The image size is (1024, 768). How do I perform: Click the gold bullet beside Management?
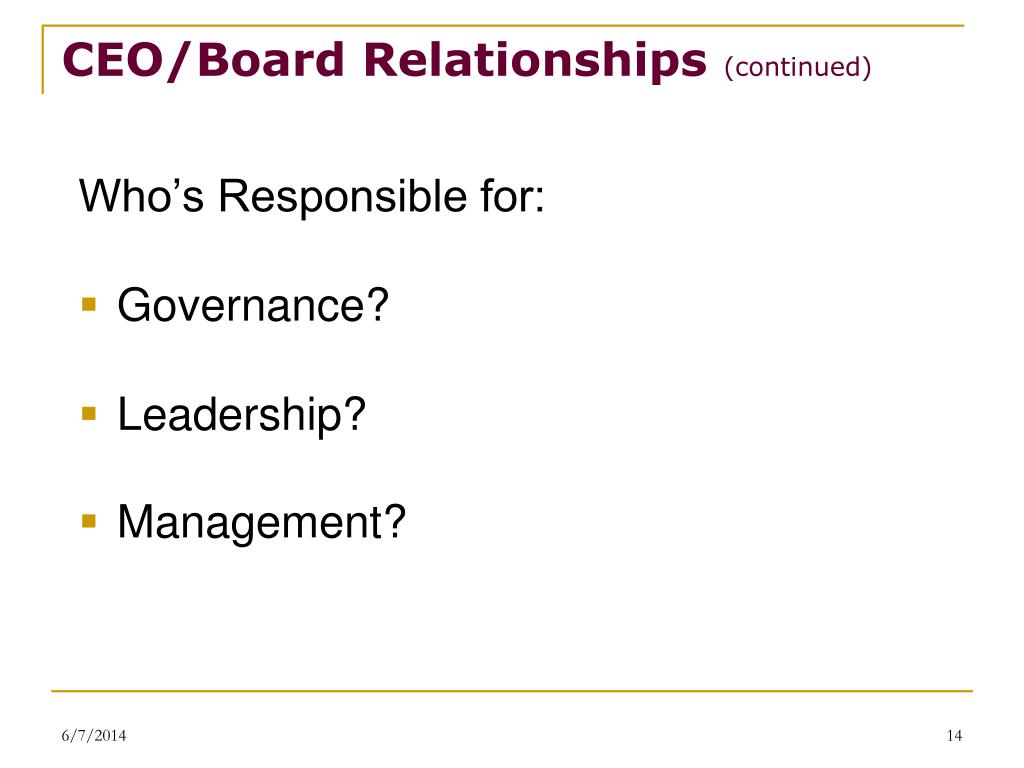[x=89, y=521]
